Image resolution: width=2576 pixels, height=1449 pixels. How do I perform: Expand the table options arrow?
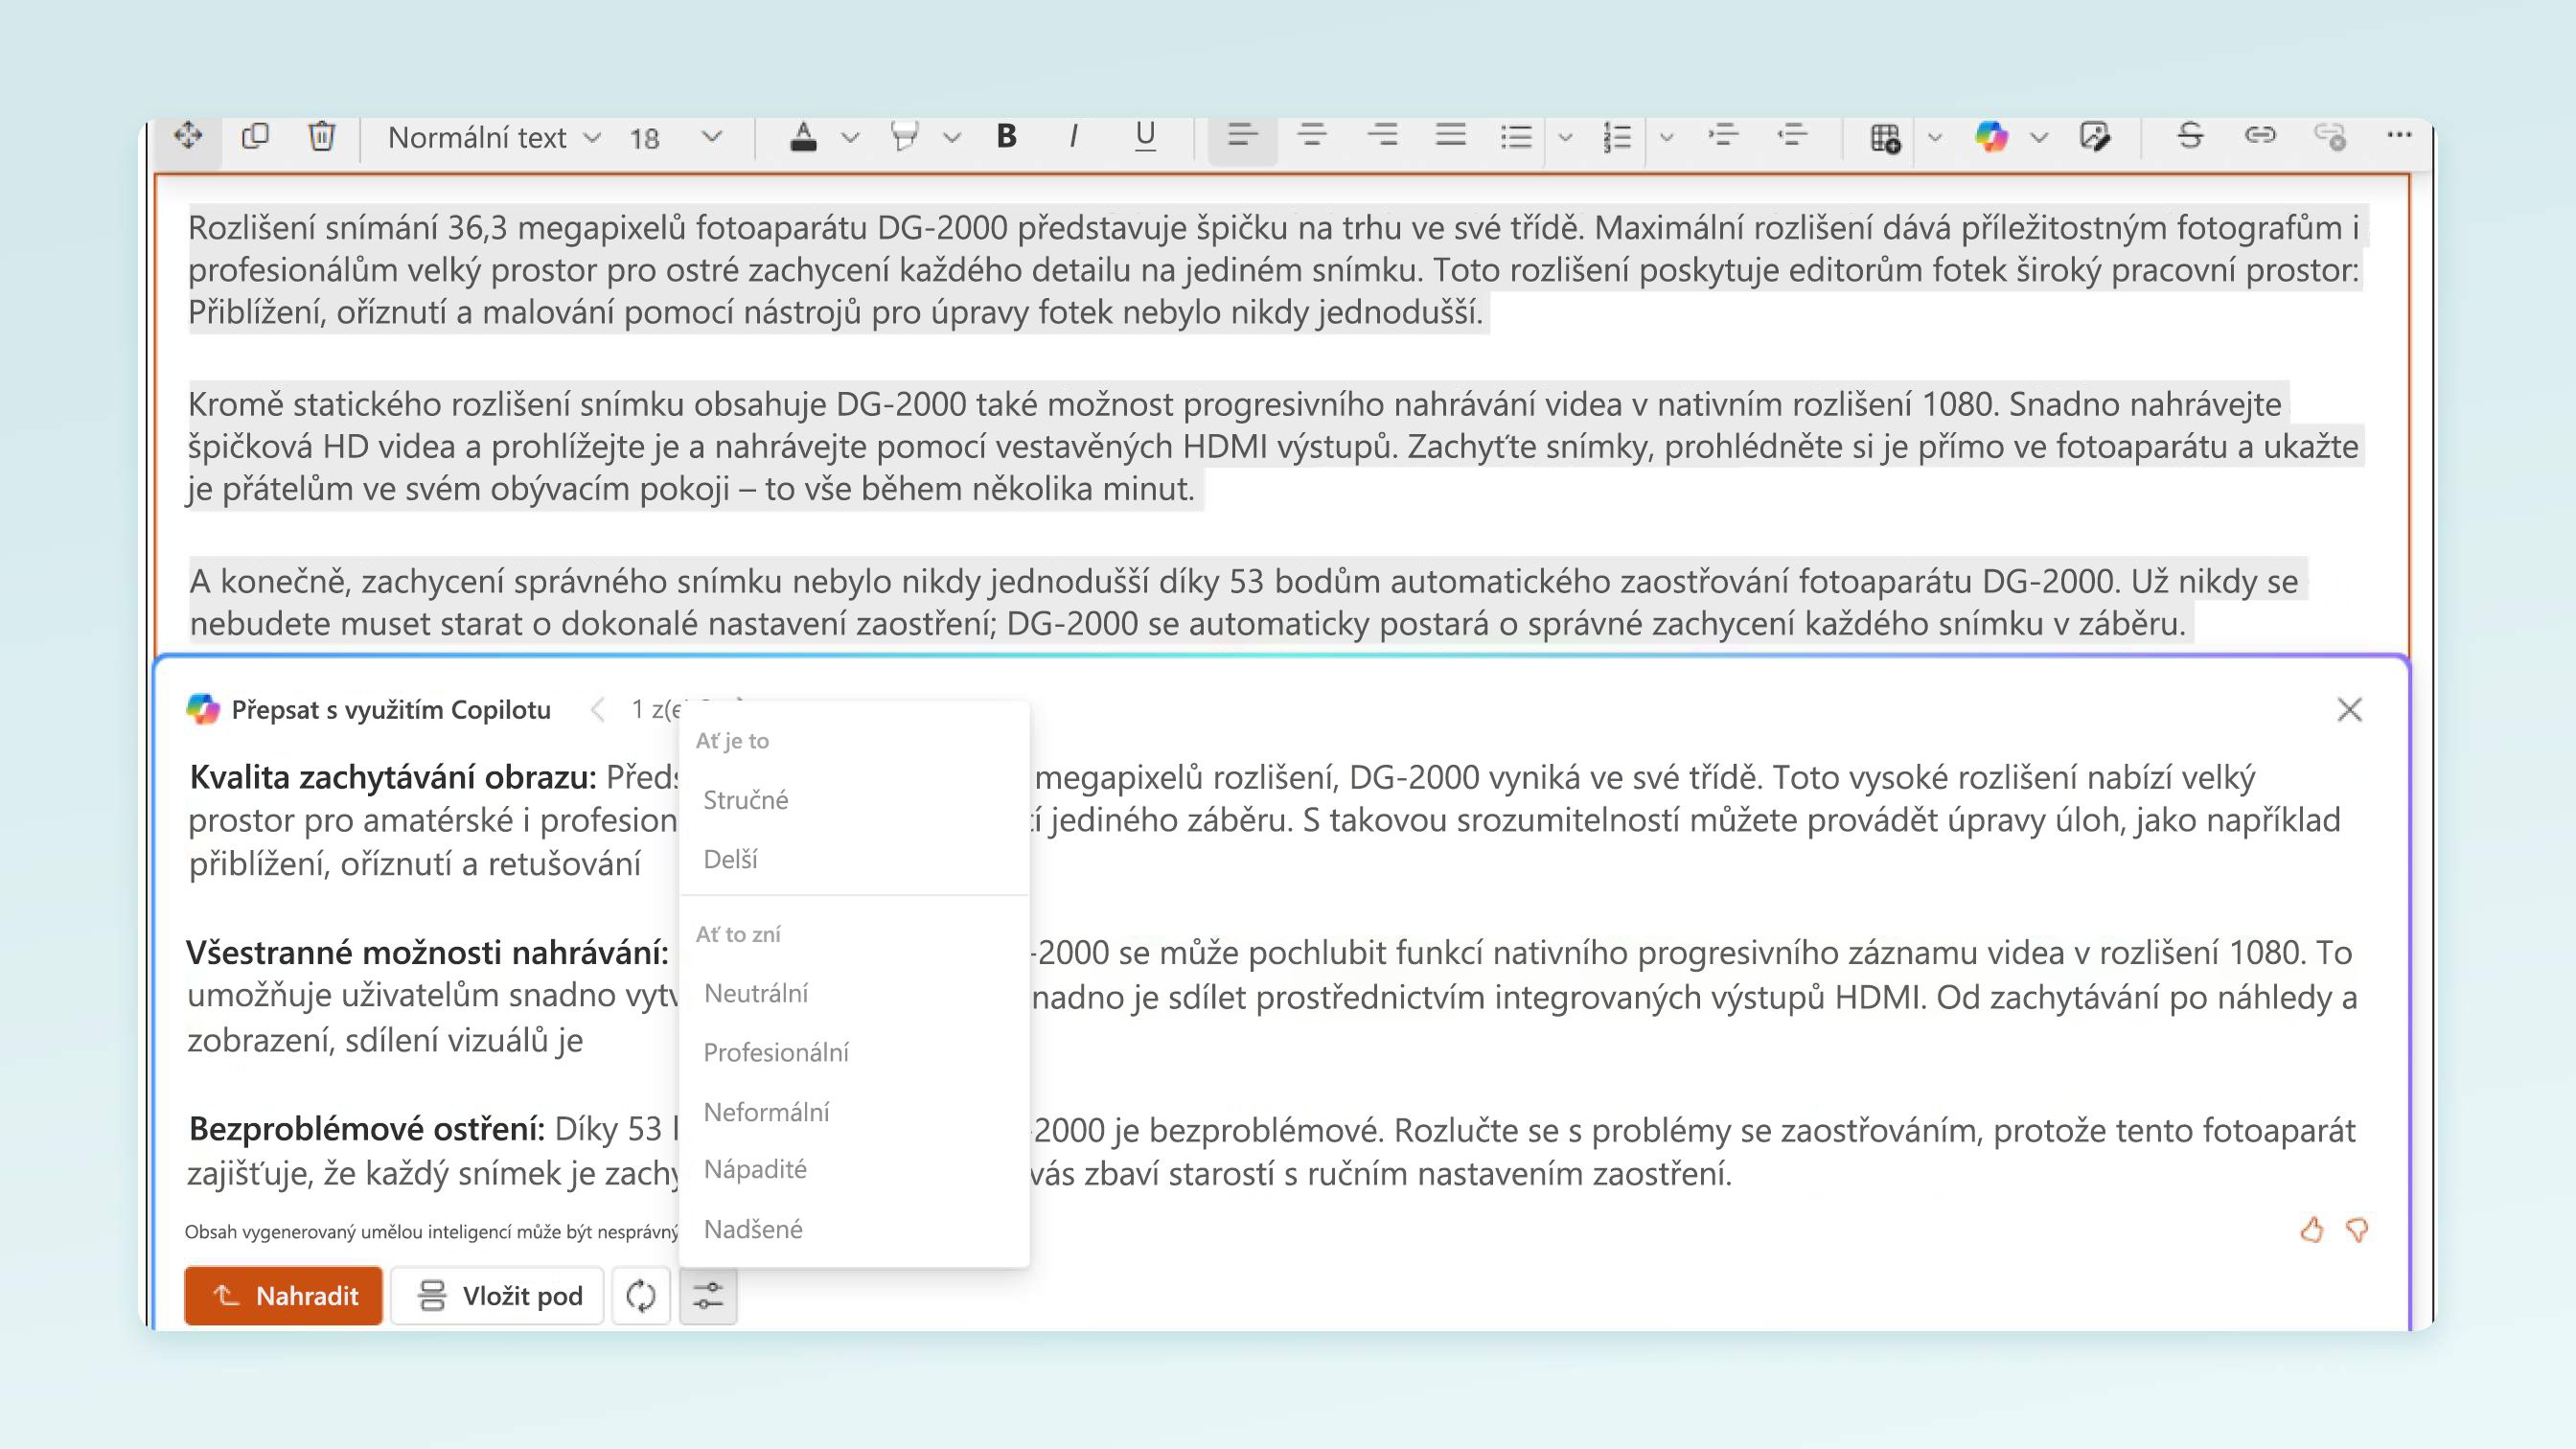point(1935,137)
